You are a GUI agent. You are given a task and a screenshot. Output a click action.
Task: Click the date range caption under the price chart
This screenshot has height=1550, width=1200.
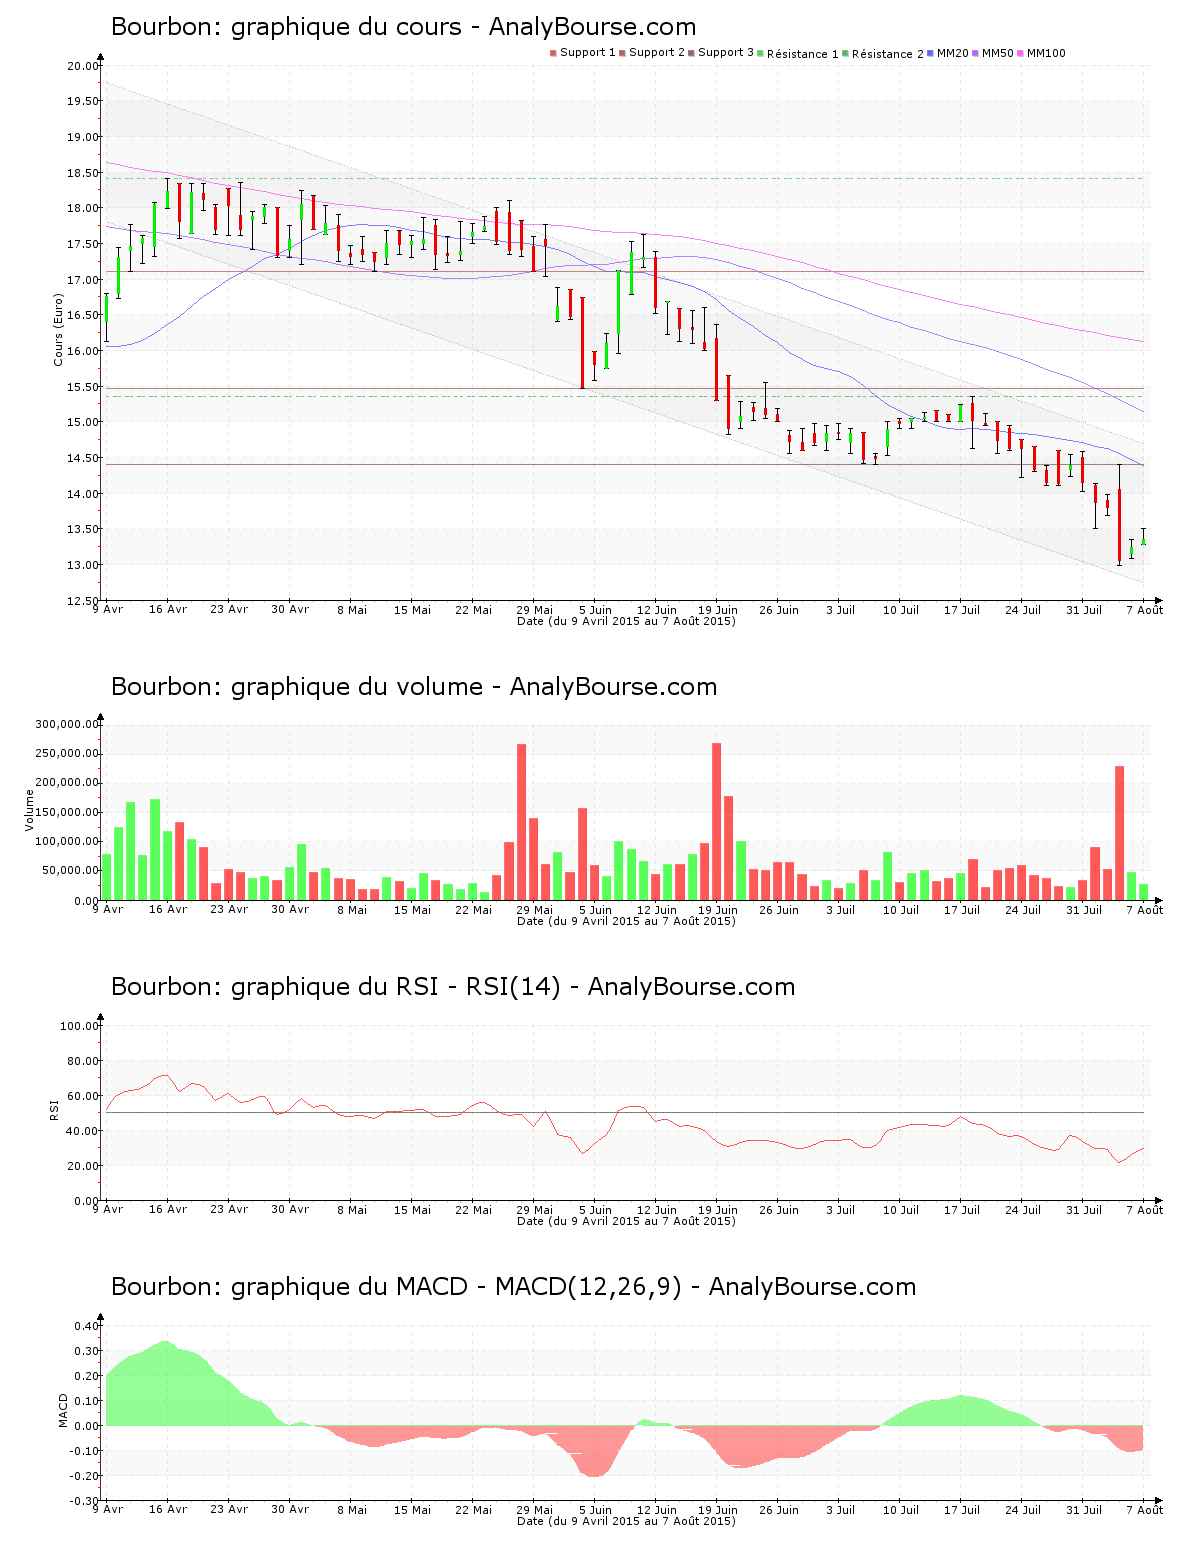[626, 621]
